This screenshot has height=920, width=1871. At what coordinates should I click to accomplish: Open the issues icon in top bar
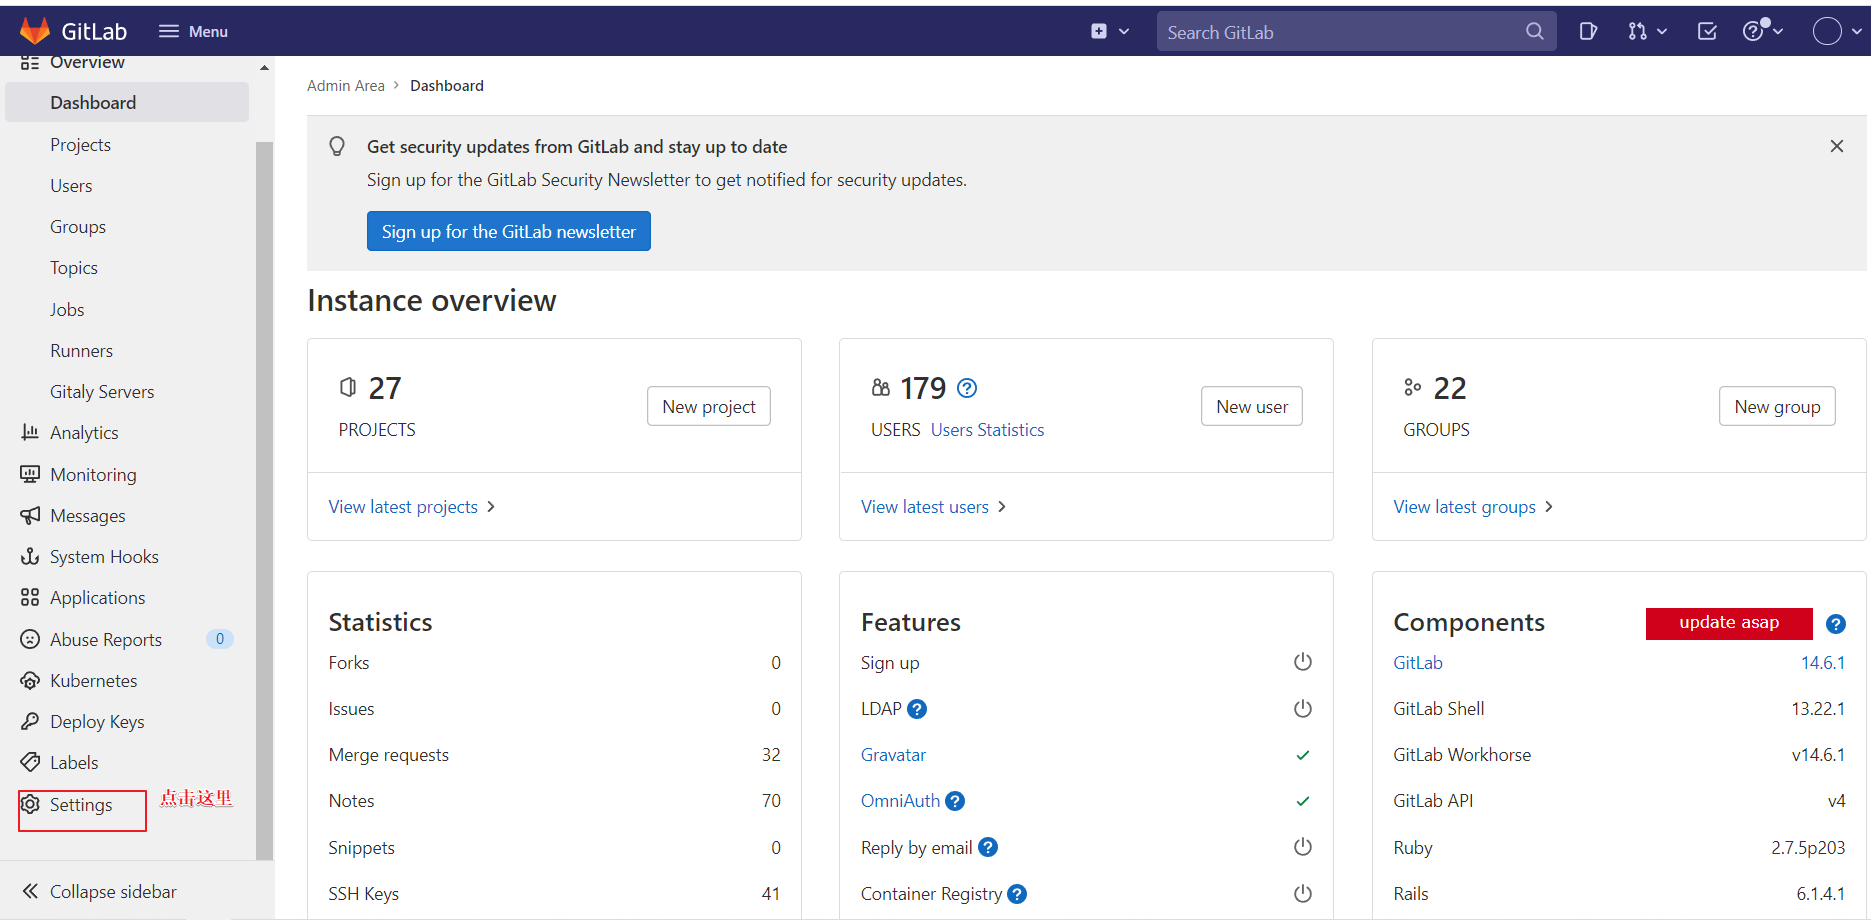(1588, 32)
